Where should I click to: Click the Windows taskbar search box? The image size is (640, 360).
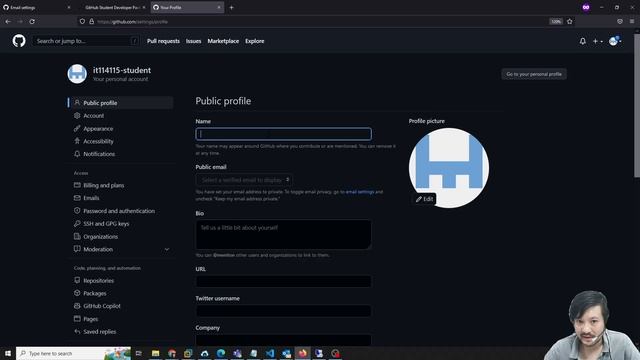pyautogui.click(x=73, y=353)
